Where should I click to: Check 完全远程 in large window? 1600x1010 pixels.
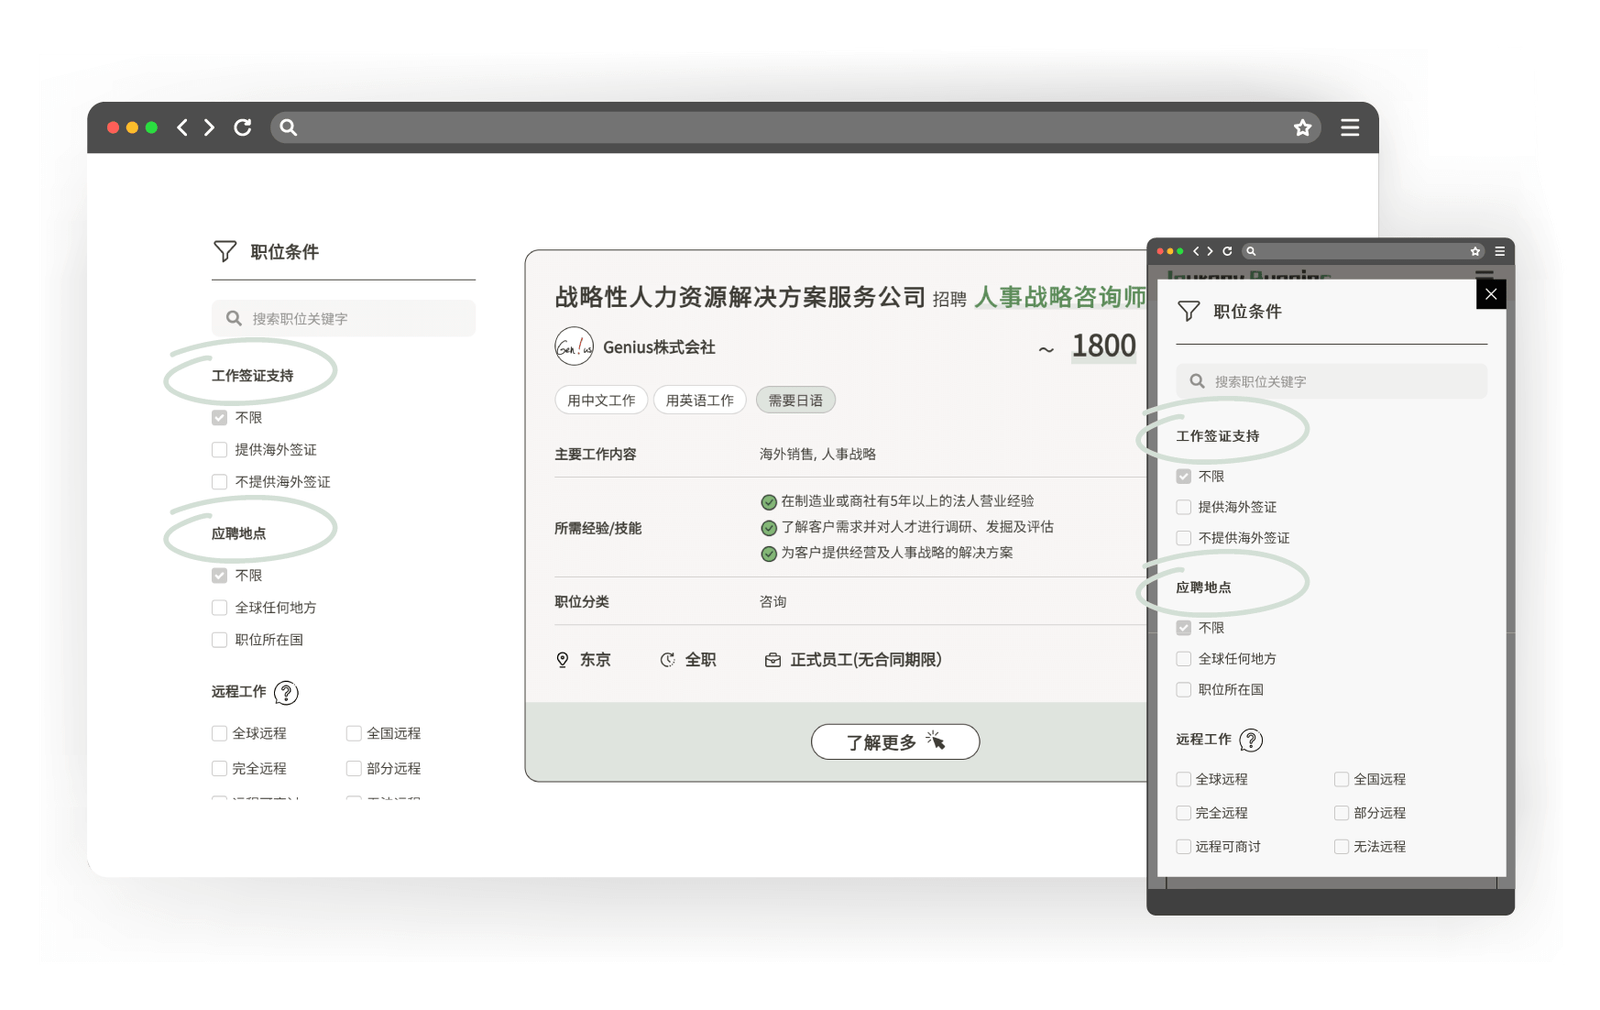point(219,768)
